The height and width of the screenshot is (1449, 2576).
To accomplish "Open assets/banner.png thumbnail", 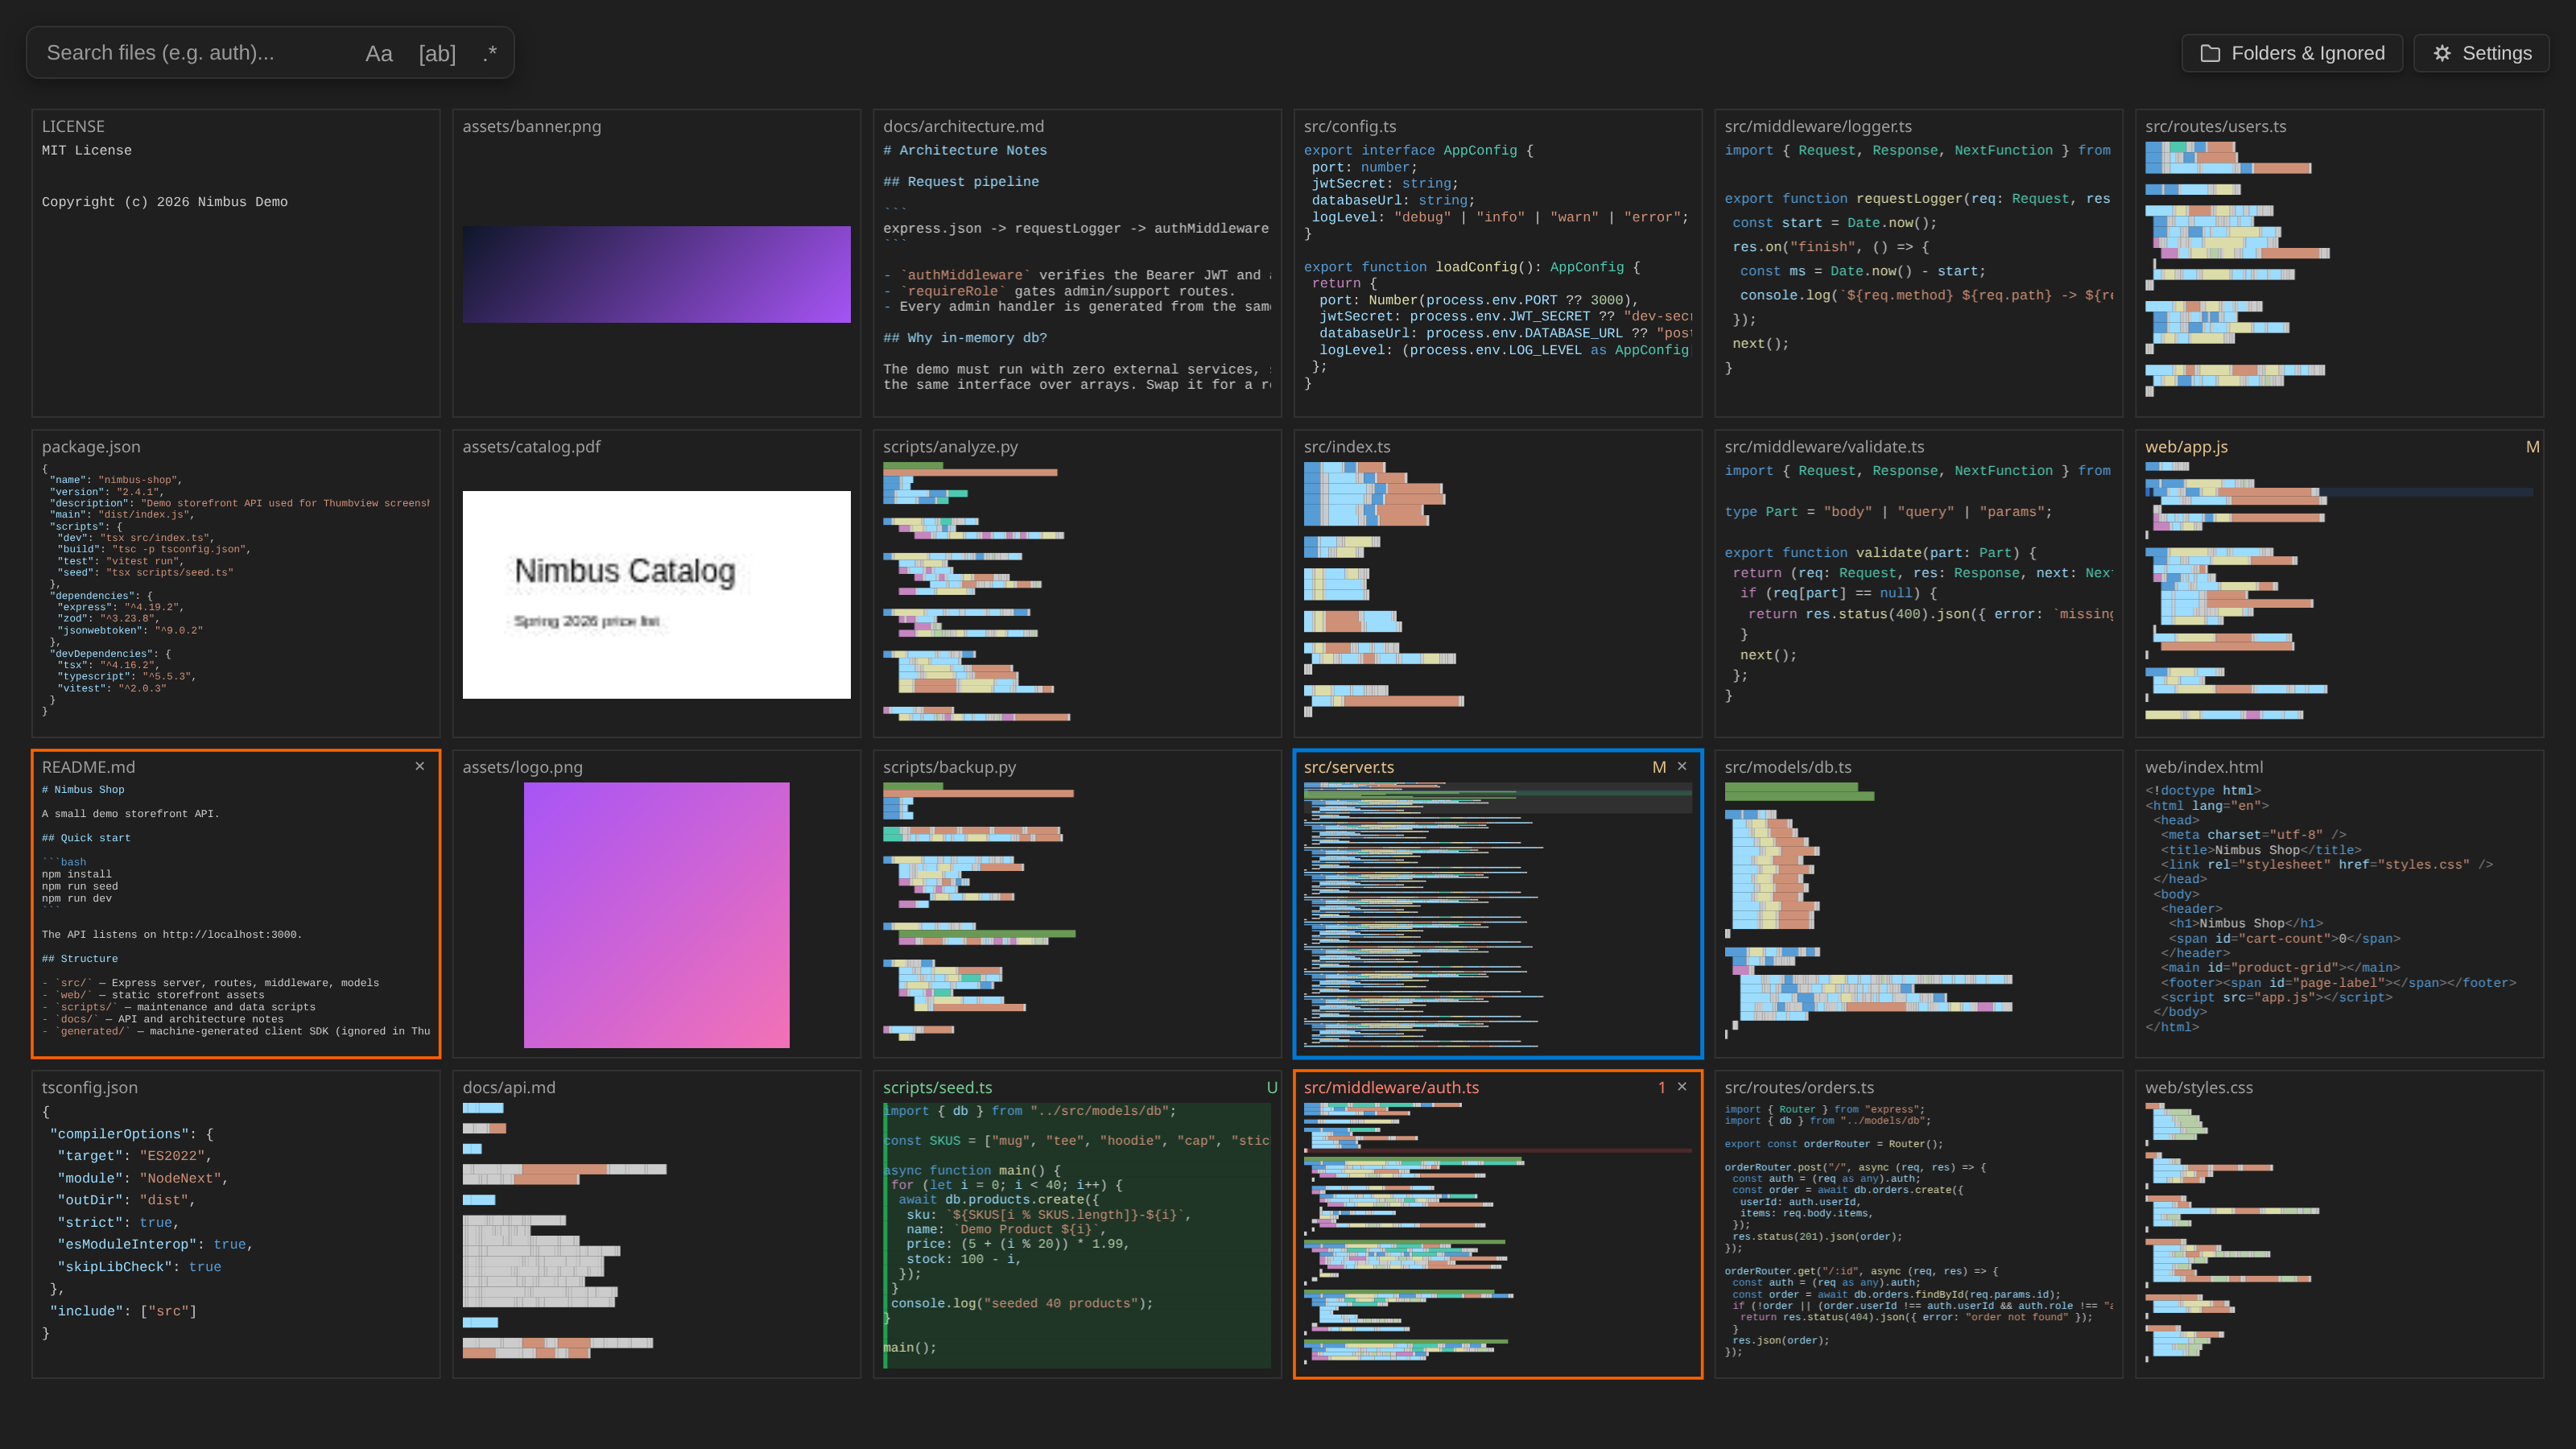I will click(656, 263).
